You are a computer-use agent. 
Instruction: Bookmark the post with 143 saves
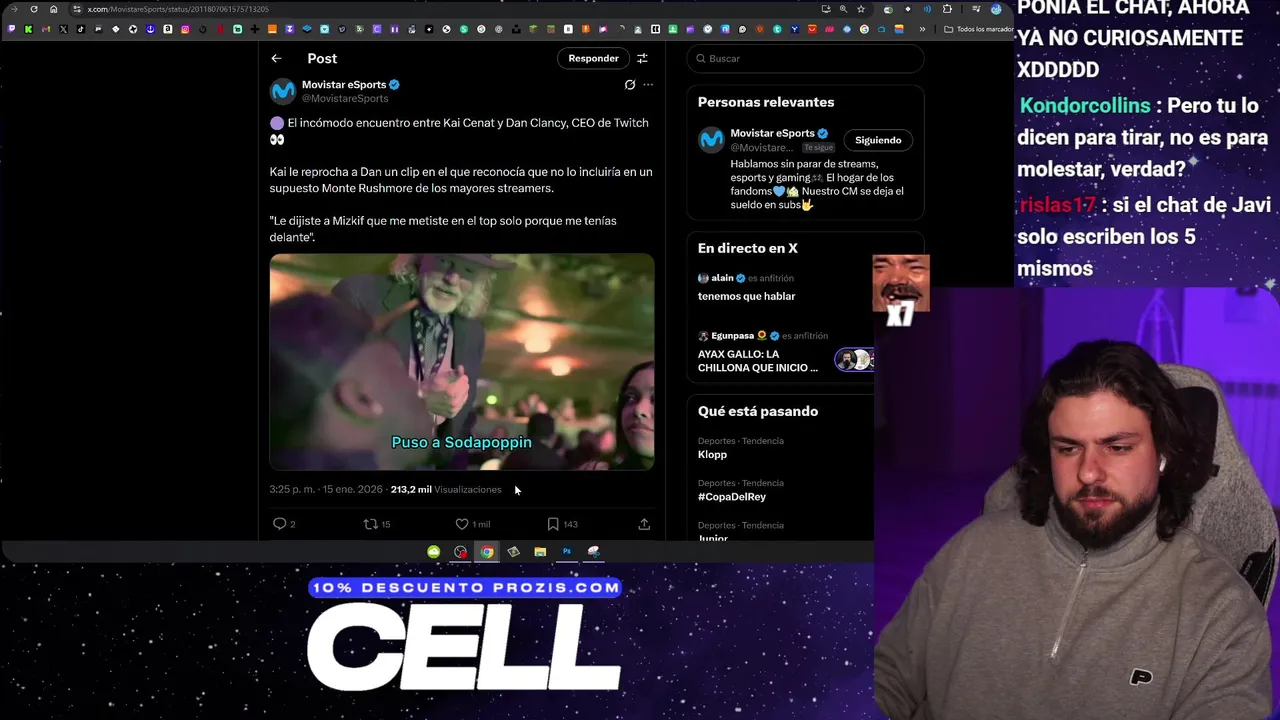pos(552,524)
